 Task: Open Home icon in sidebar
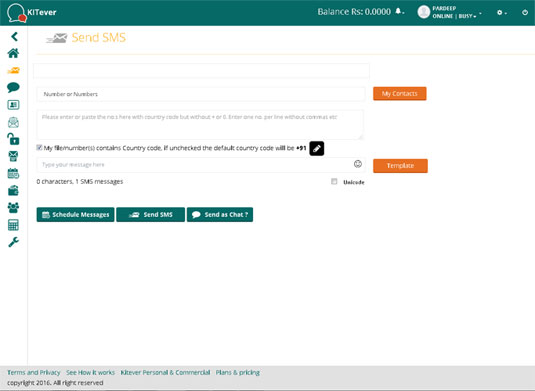[x=13, y=53]
